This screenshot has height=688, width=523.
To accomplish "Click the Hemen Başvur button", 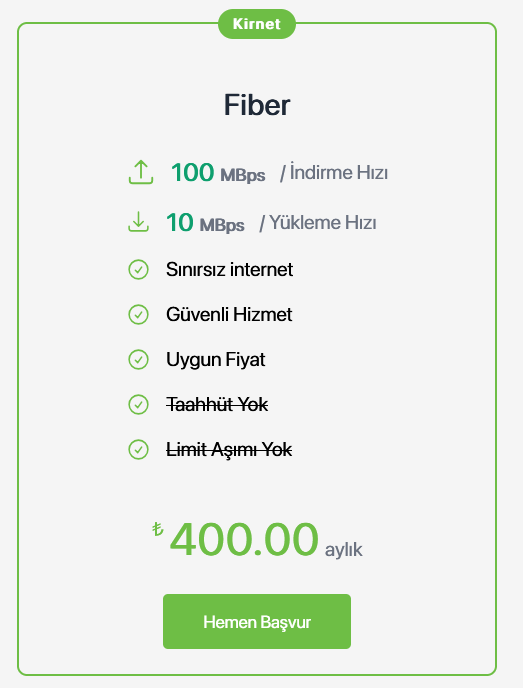I will pyautogui.click(x=257, y=621).
